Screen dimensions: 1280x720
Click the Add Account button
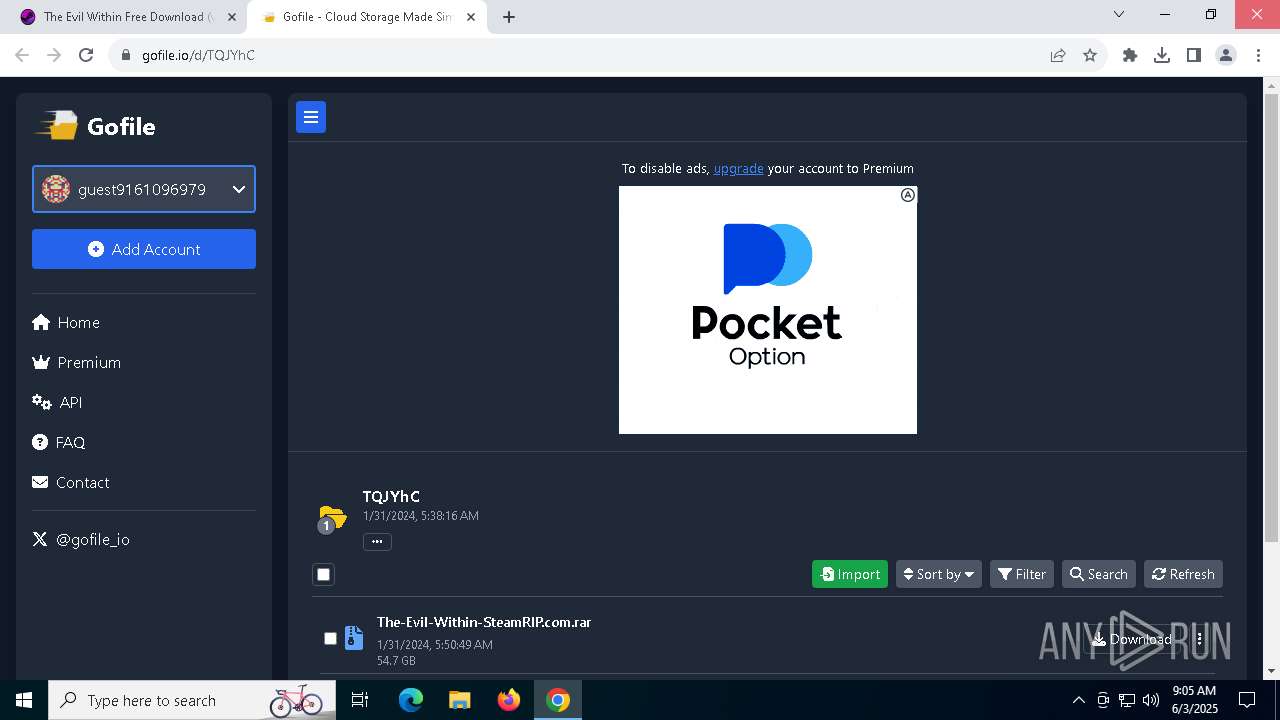144,249
